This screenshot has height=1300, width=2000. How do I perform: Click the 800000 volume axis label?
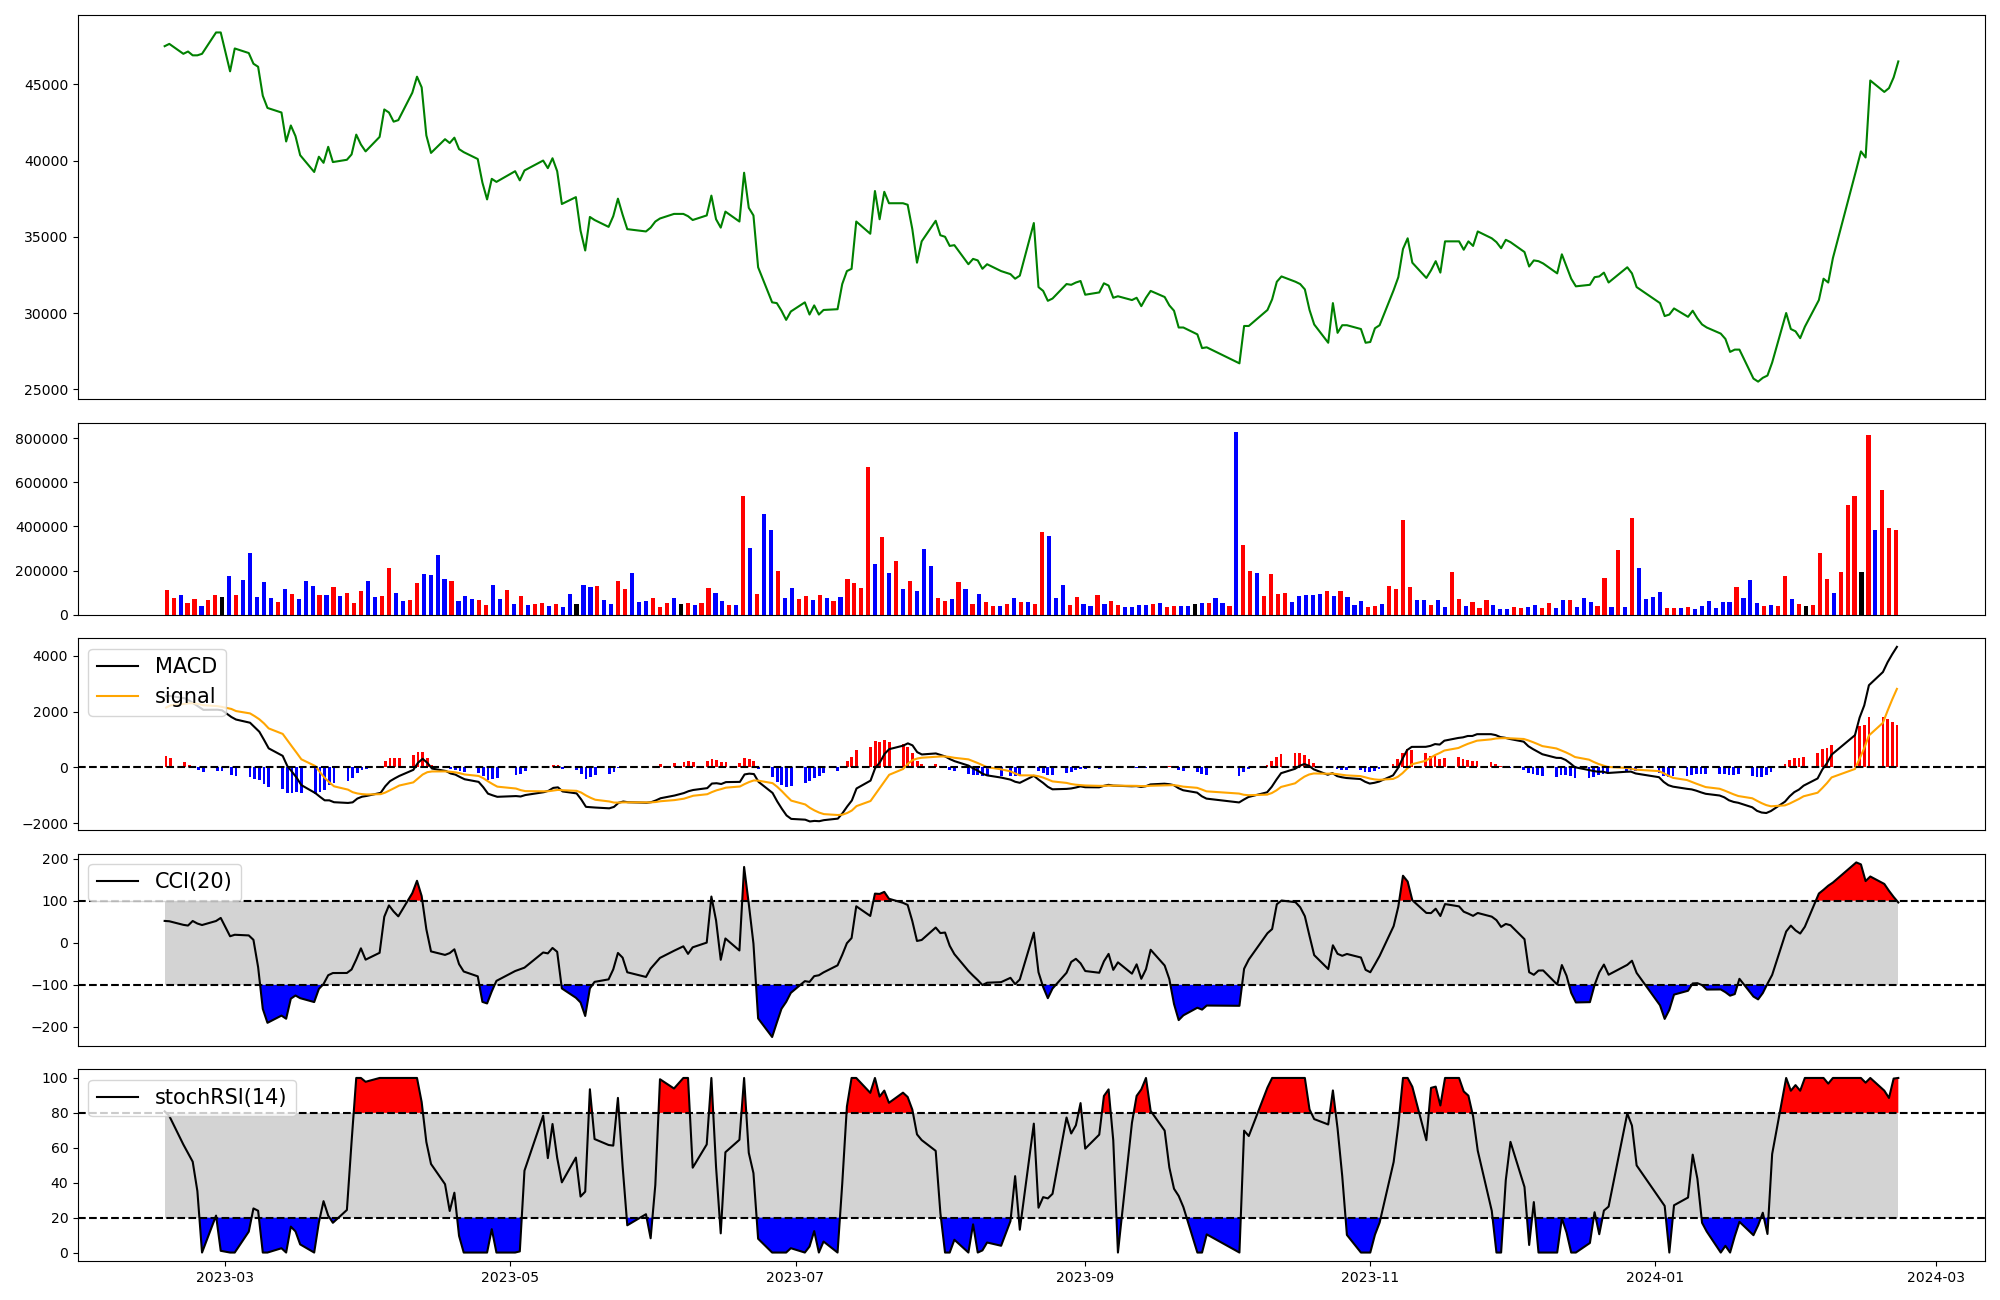(43, 439)
